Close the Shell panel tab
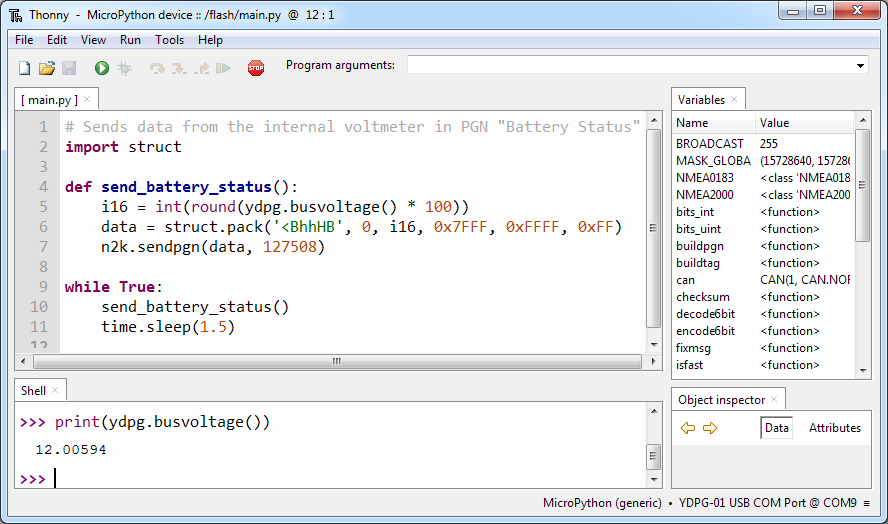 click(x=55, y=390)
